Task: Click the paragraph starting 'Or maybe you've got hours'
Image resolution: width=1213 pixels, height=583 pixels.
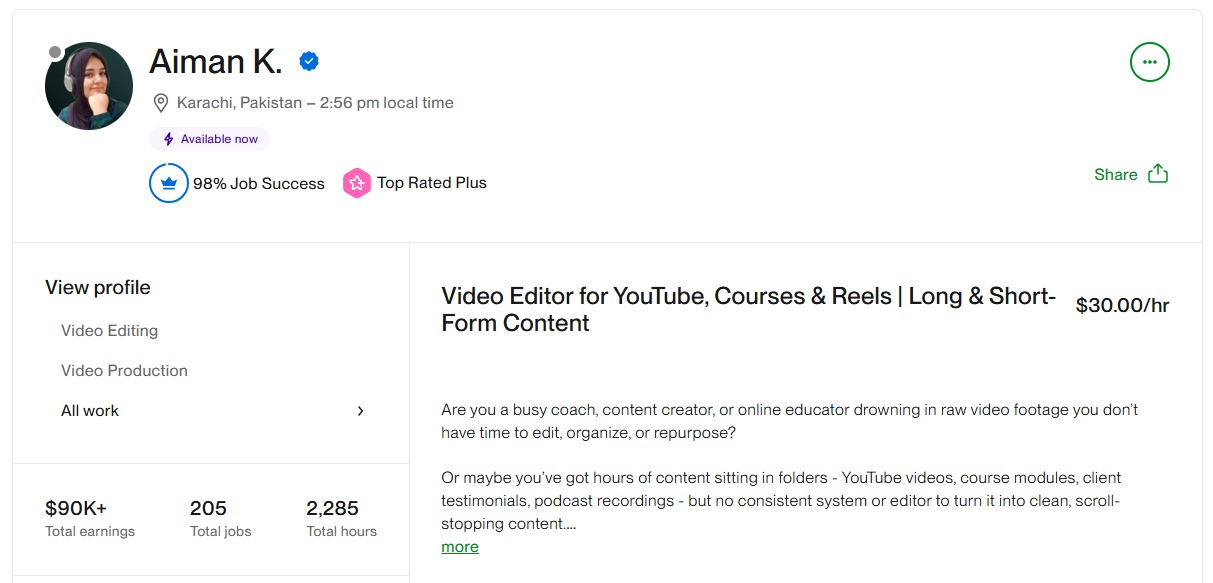Action: [x=781, y=501]
